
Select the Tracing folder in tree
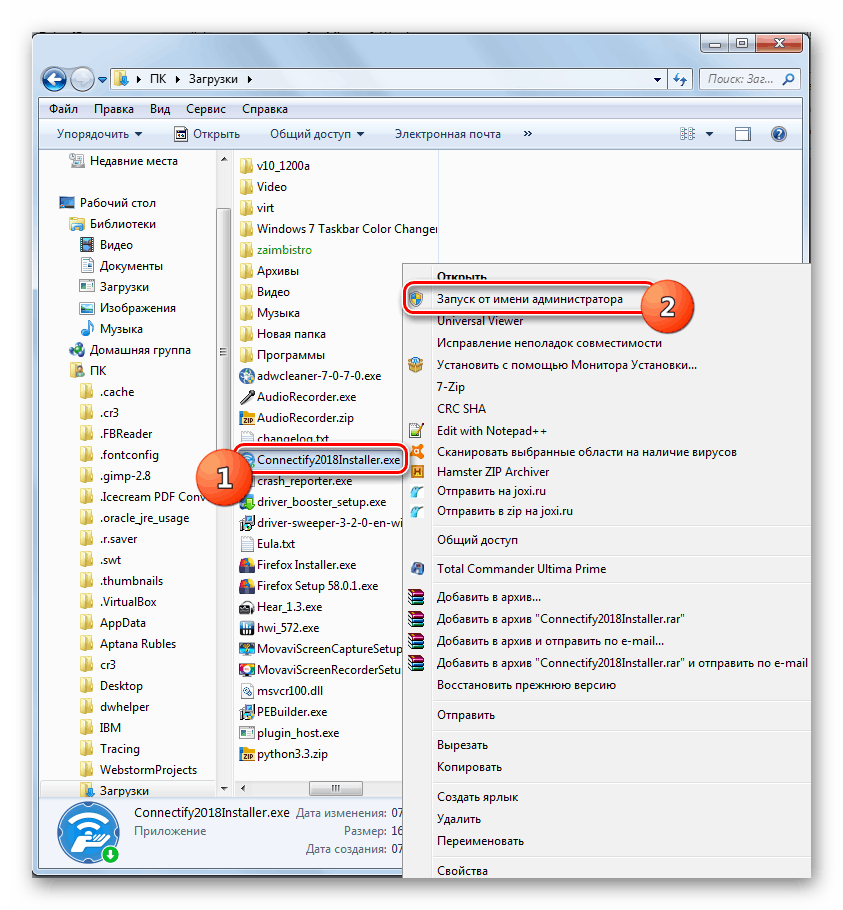click(120, 749)
